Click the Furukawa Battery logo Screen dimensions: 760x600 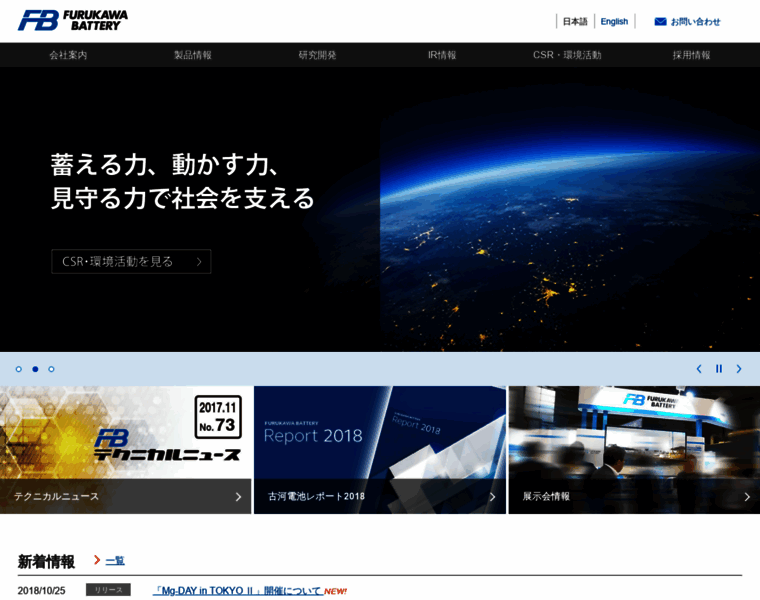click(x=73, y=20)
